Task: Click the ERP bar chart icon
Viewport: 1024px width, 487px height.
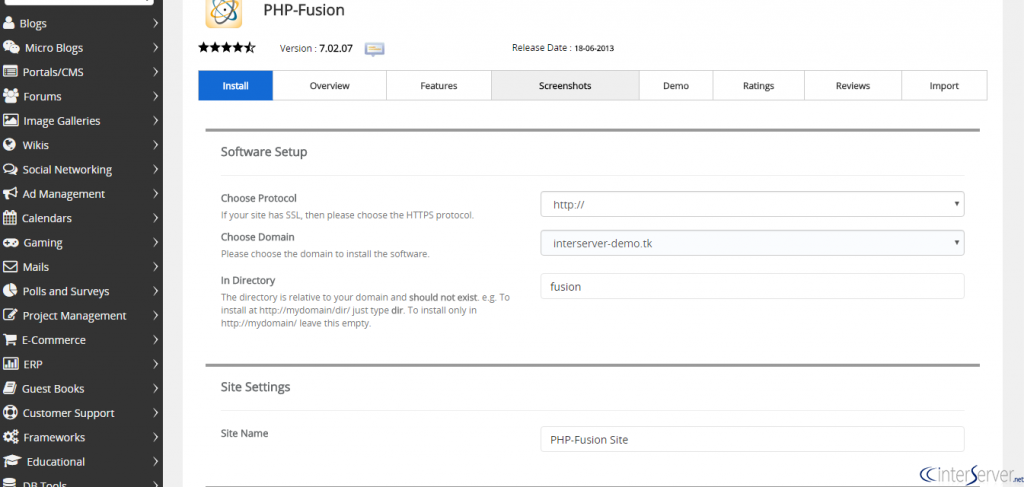Action: point(10,364)
